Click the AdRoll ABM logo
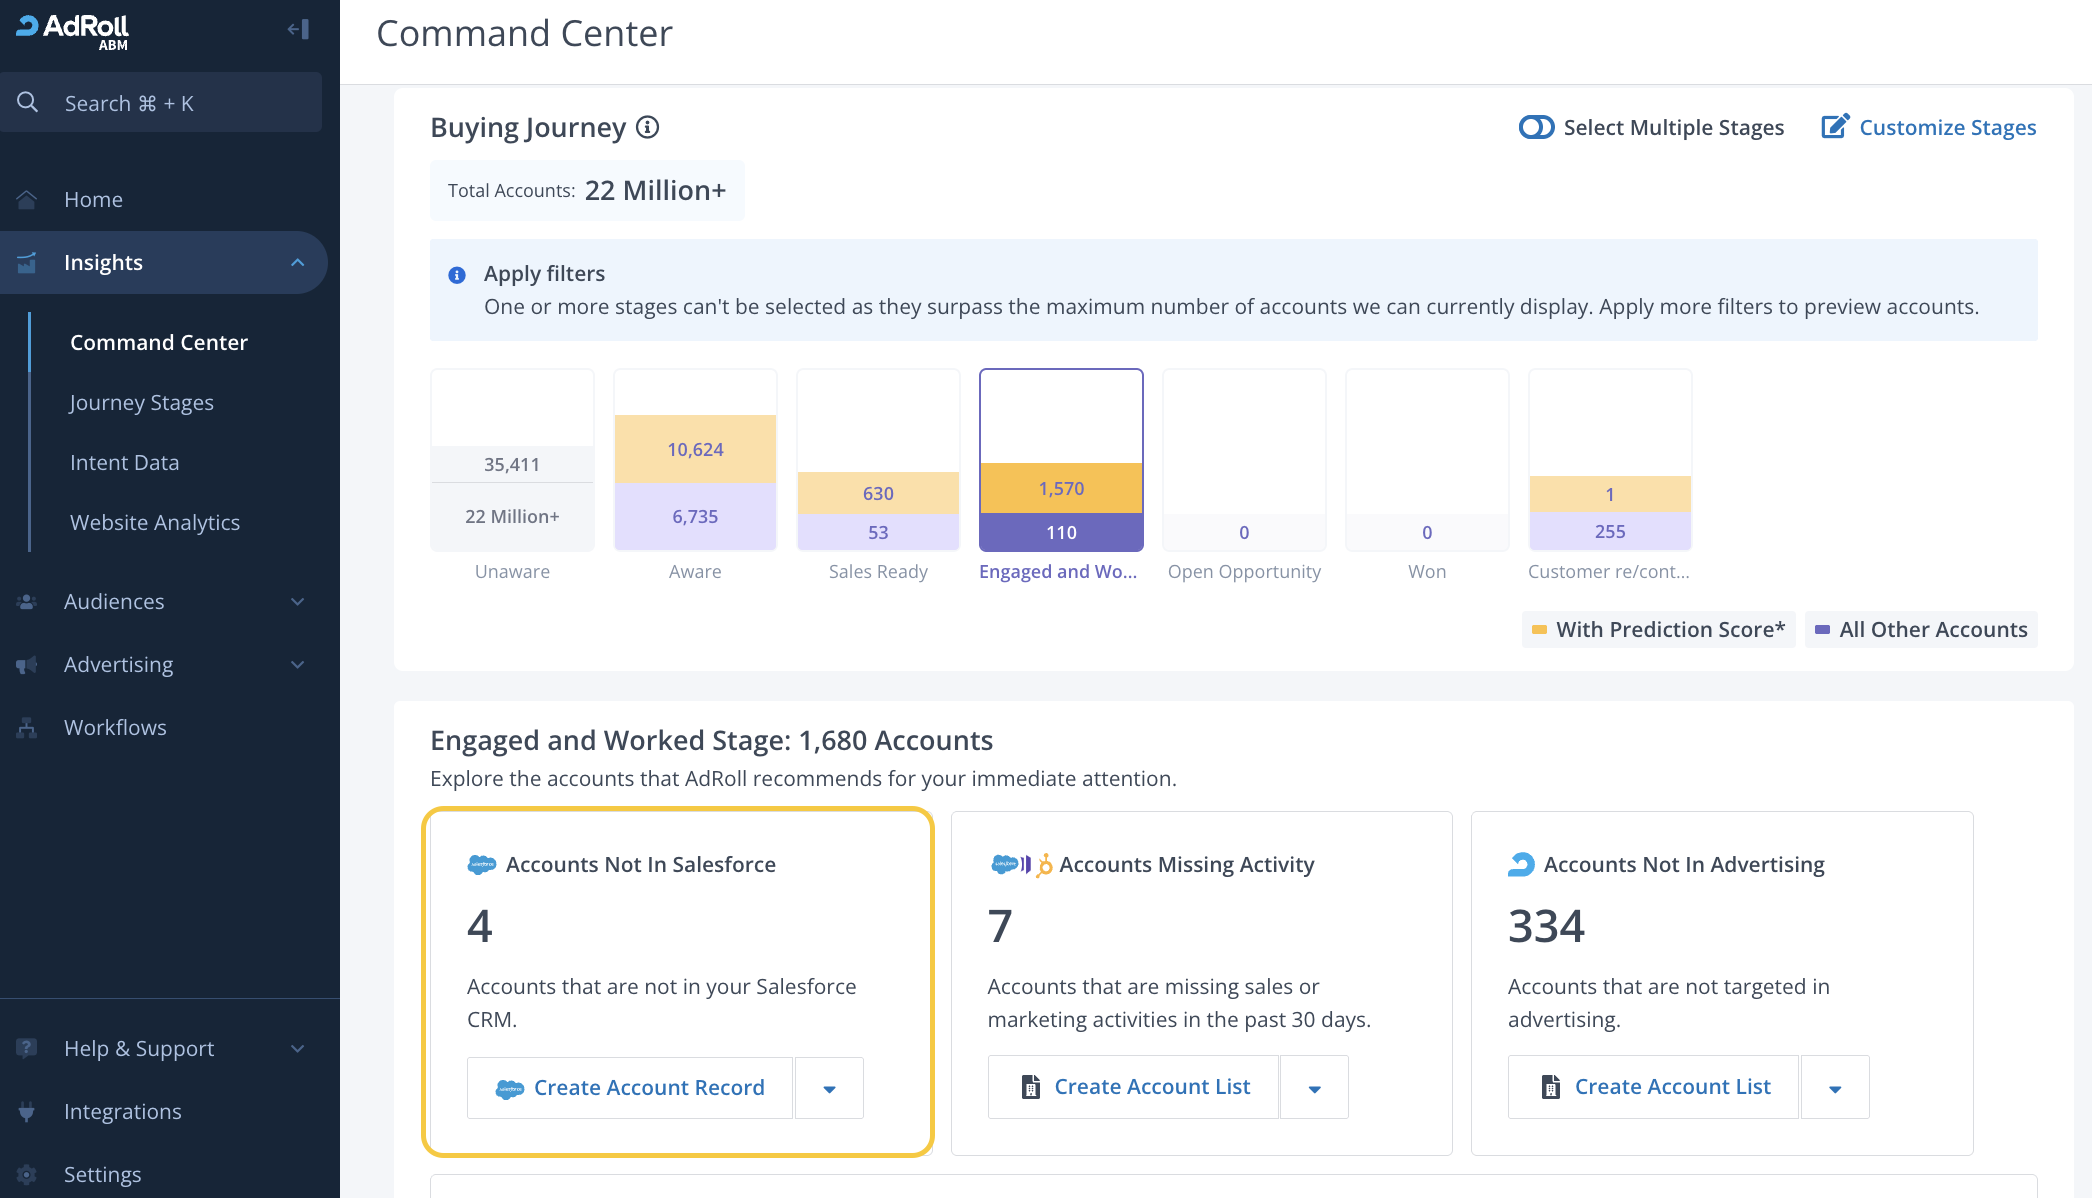The height and width of the screenshot is (1198, 2092). tap(74, 30)
